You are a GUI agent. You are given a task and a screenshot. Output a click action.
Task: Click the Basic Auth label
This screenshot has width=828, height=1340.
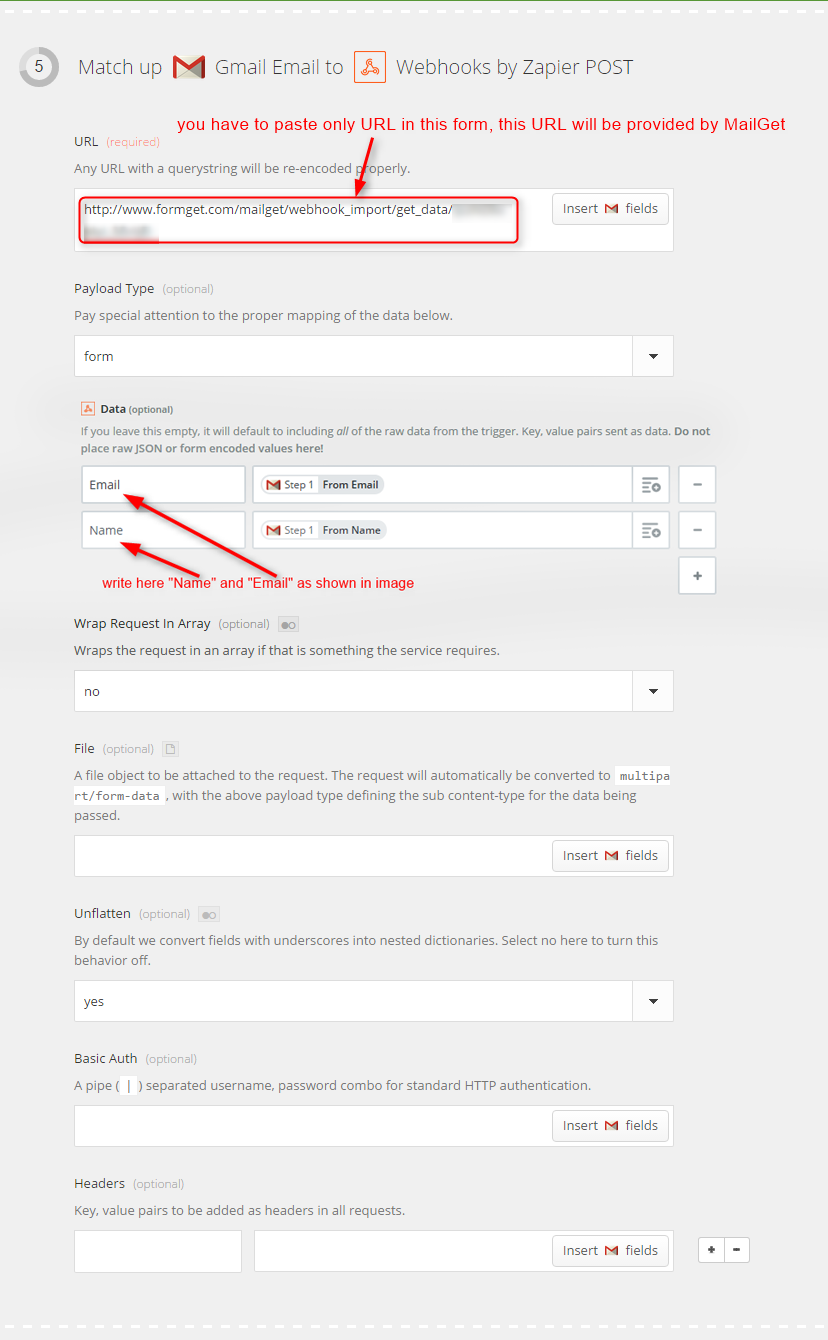pyautogui.click(x=106, y=1058)
